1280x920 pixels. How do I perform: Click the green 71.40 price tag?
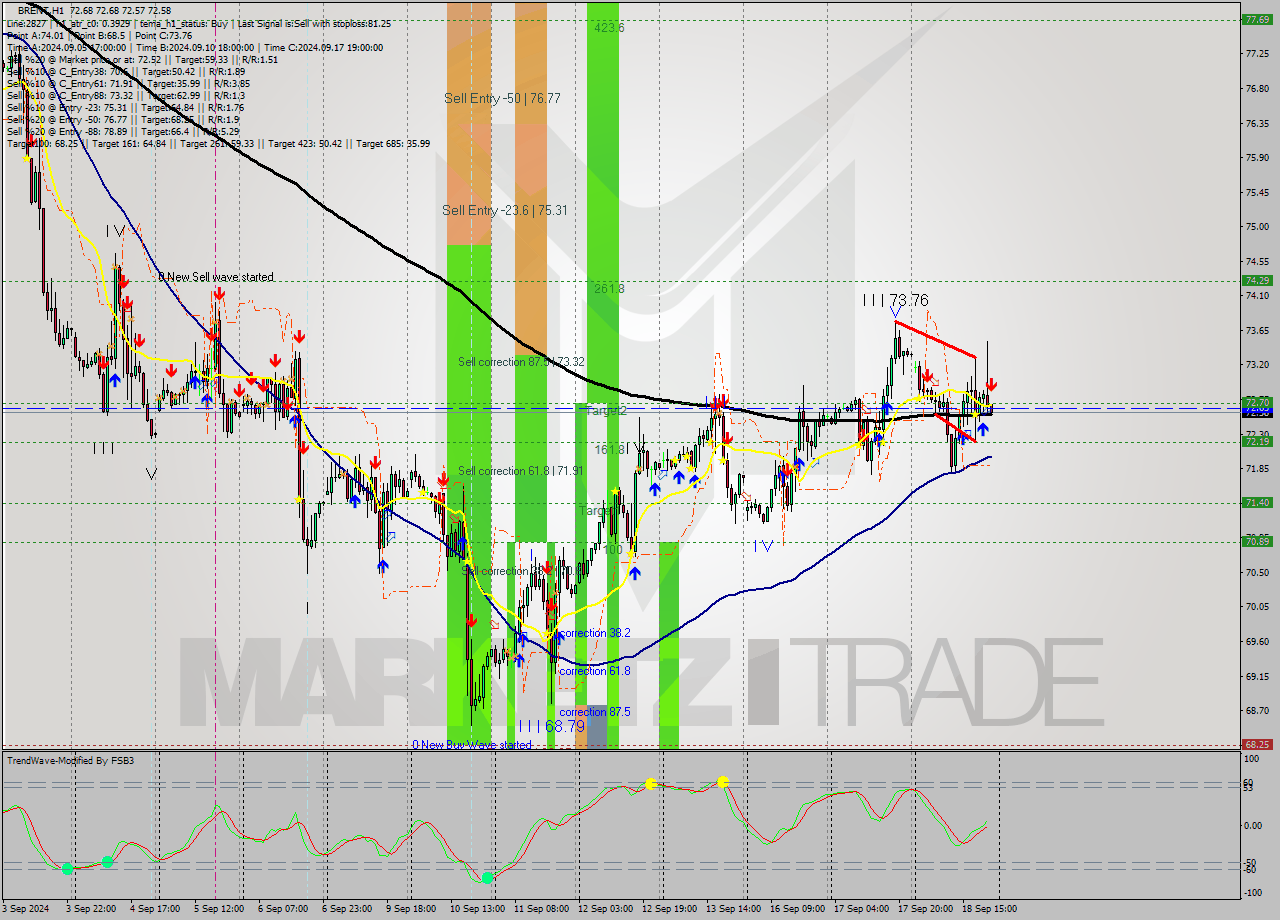(1257, 502)
